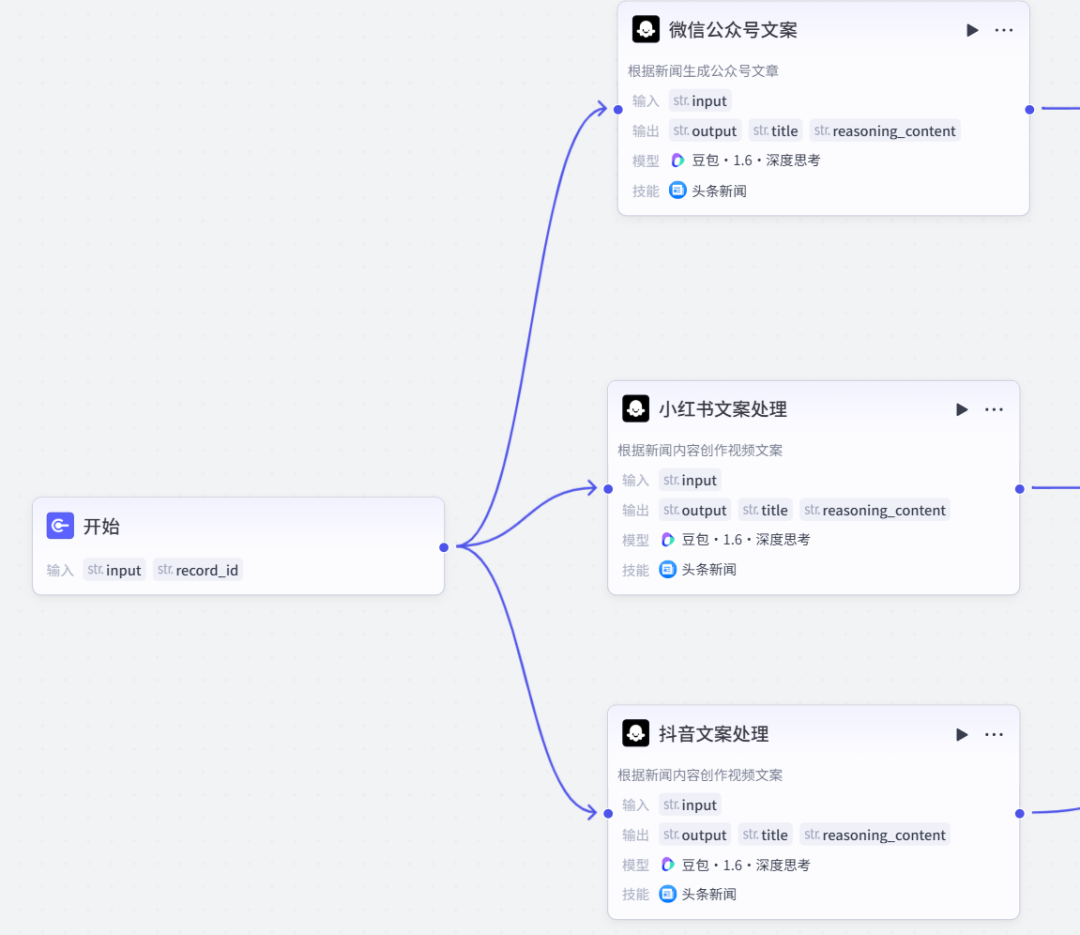Run the 微信公众号文案 node

pos(972,29)
